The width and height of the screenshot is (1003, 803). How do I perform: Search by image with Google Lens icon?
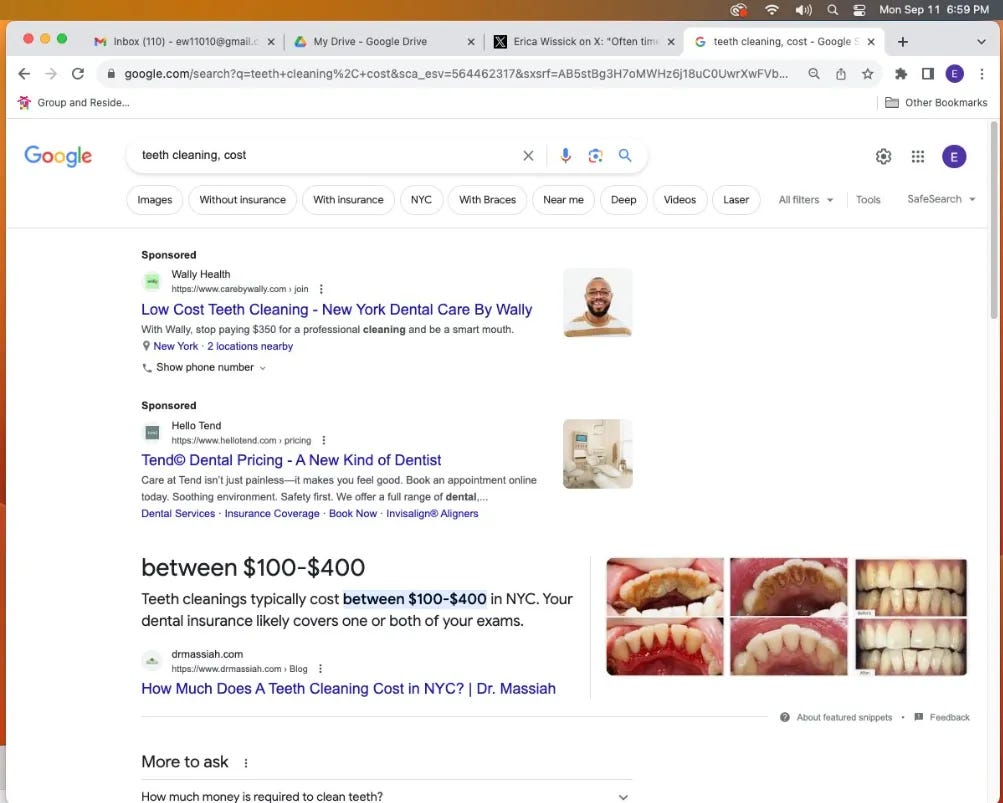[596, 155]
